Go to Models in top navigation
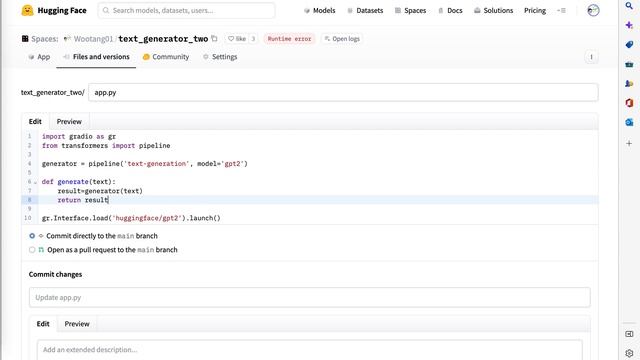 pyautogui.click(x=320, y=11)
